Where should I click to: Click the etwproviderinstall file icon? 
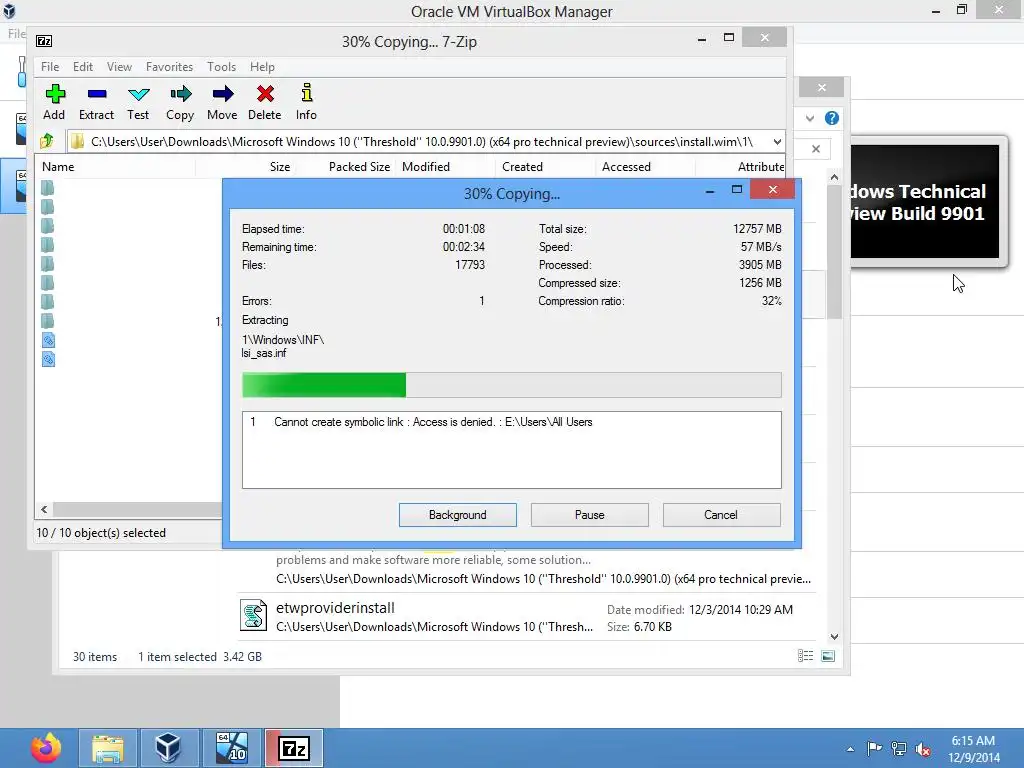(253, 615)
